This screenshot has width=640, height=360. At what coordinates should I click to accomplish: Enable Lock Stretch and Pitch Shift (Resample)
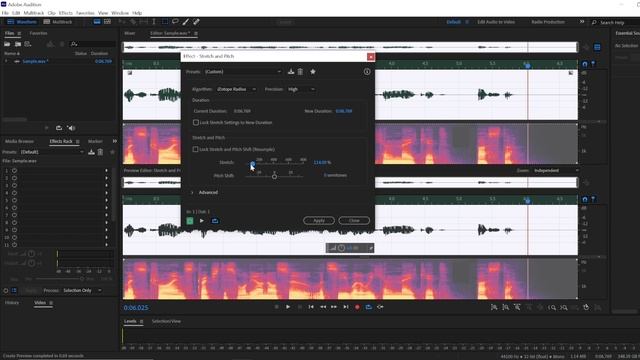[196, 149]
